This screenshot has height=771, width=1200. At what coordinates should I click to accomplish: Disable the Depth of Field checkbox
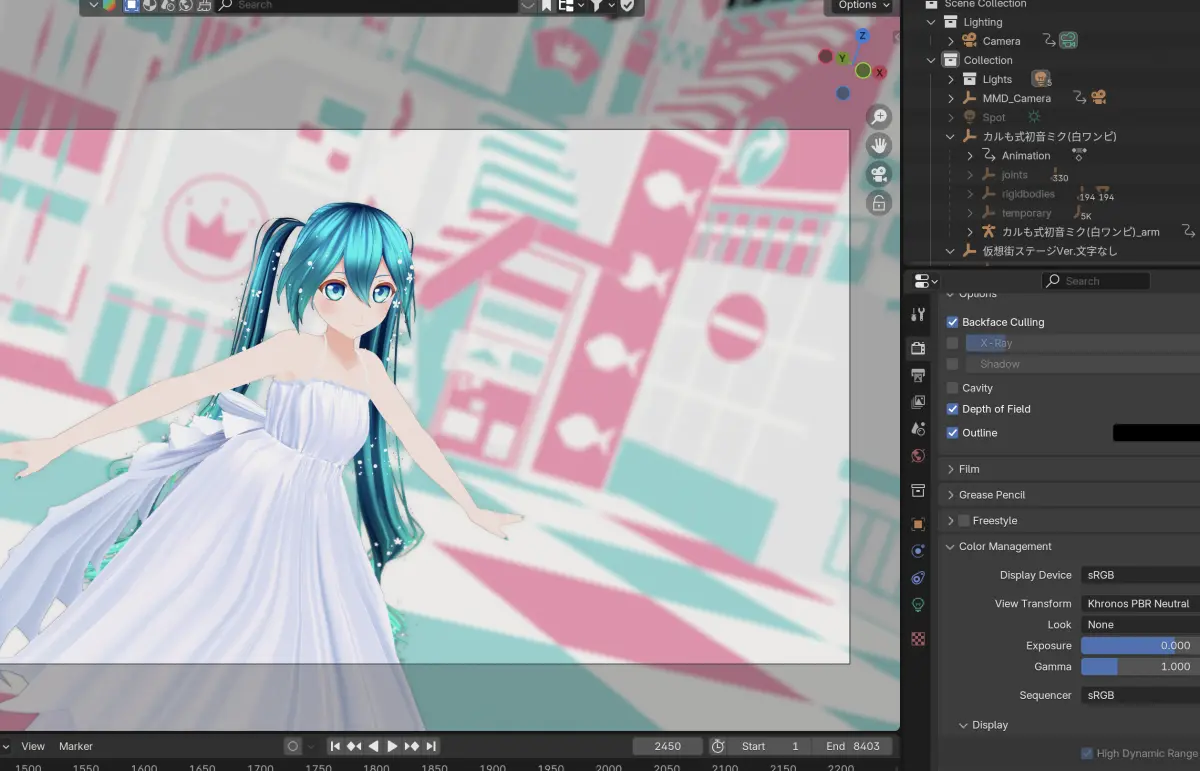952,409
